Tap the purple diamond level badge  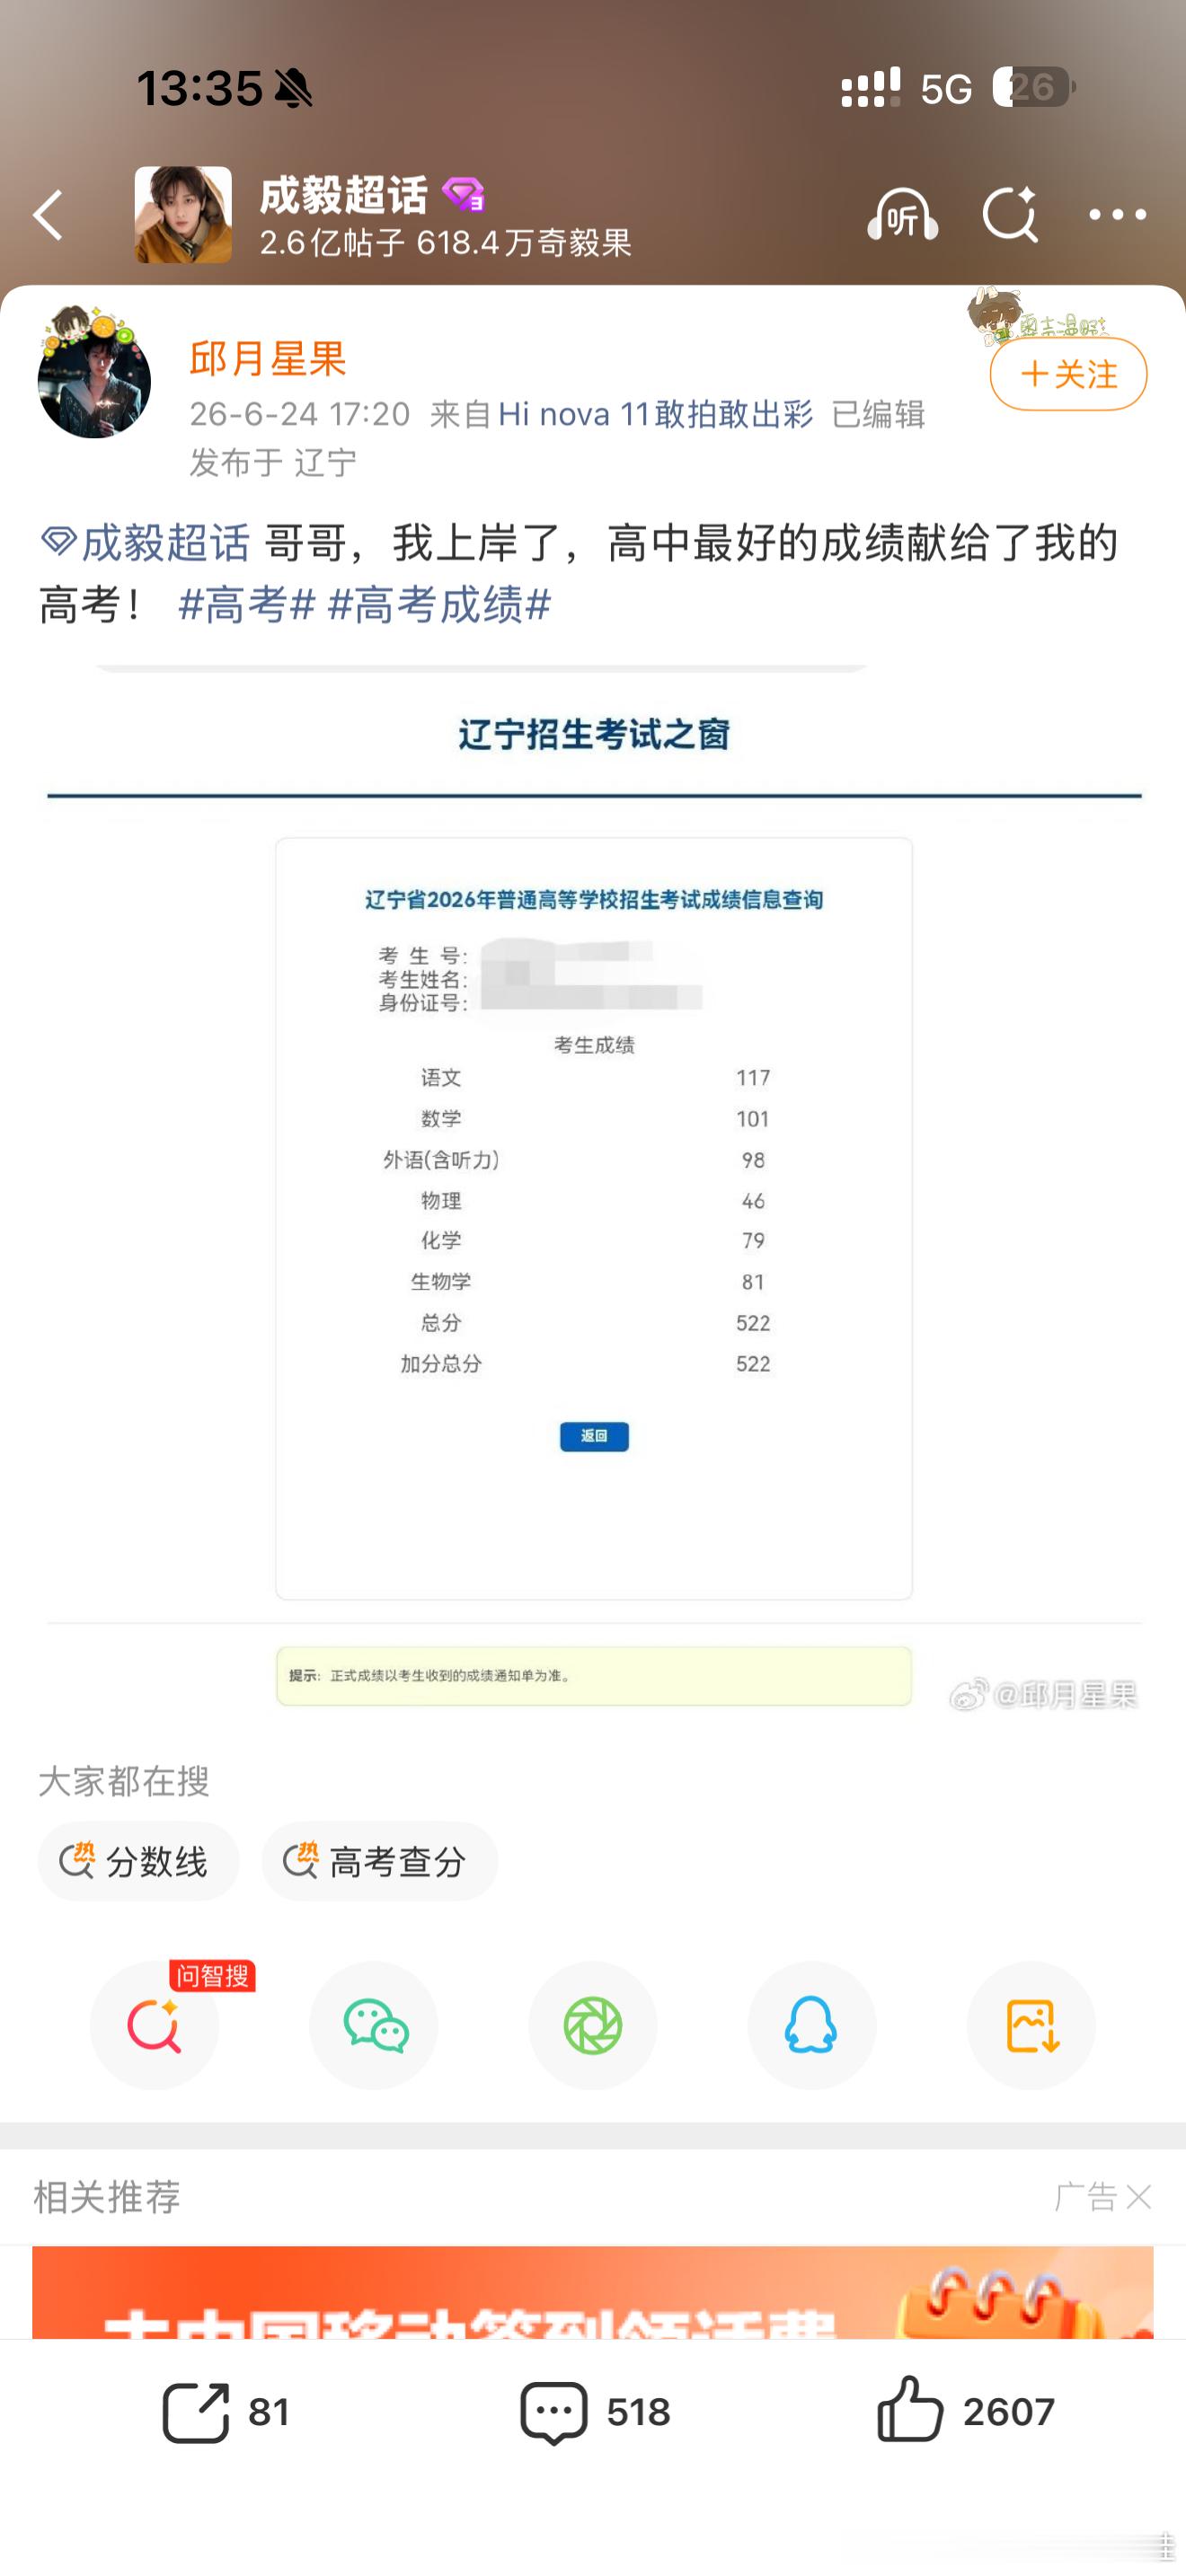point(462,194)
